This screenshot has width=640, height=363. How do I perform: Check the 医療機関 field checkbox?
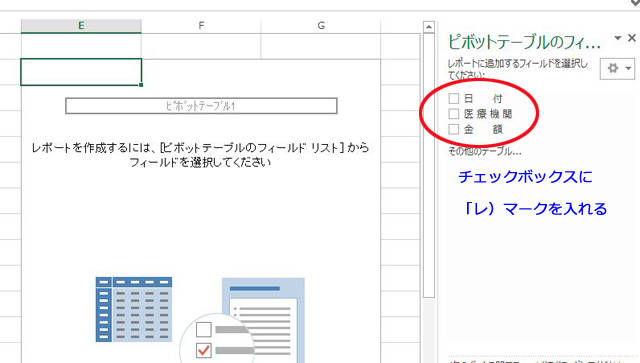click(x=453, y=114)
